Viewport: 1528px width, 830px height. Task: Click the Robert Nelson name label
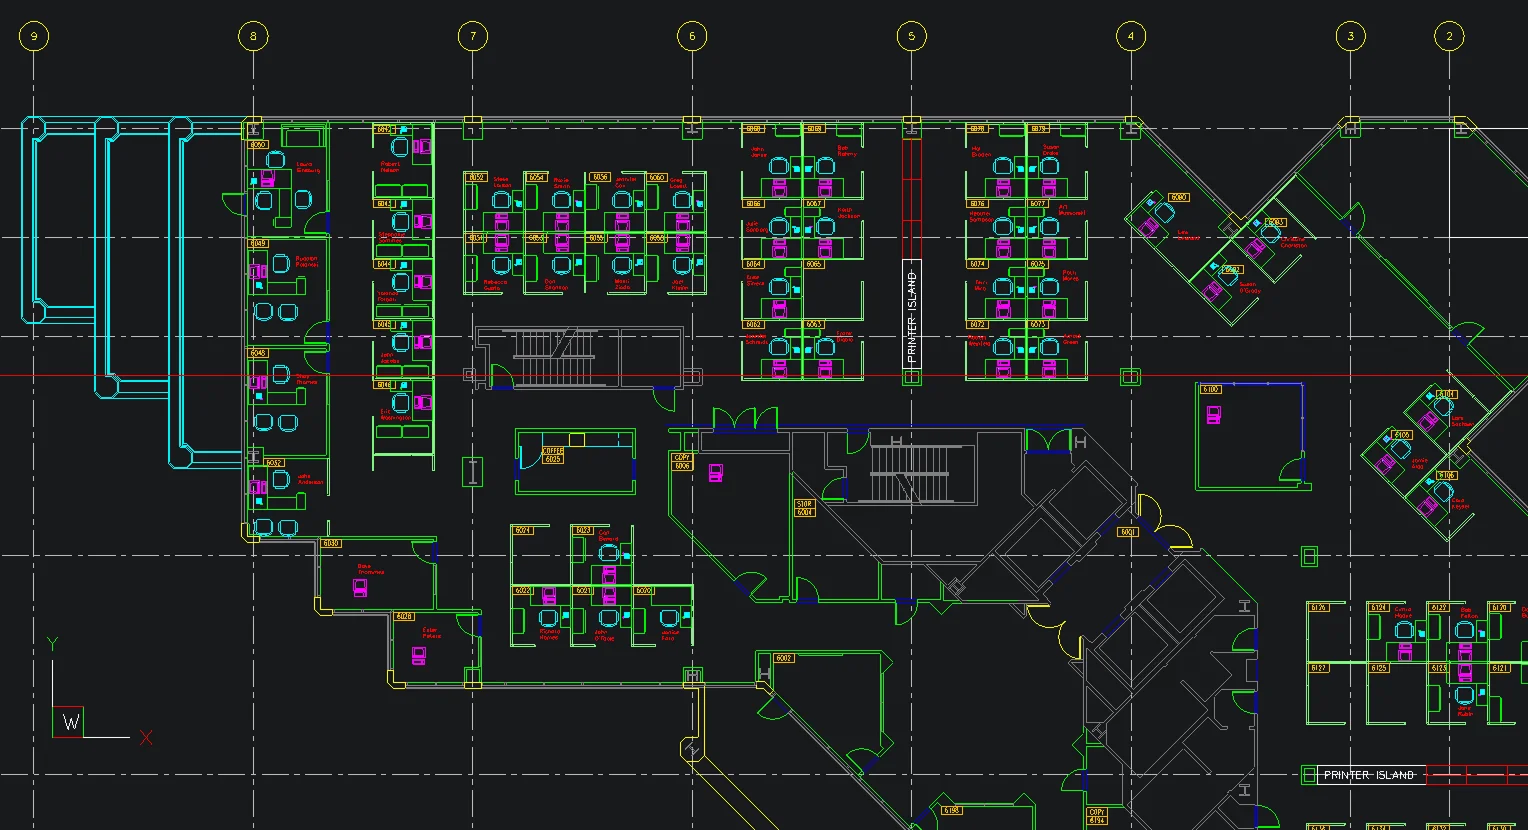click(390, 167)
